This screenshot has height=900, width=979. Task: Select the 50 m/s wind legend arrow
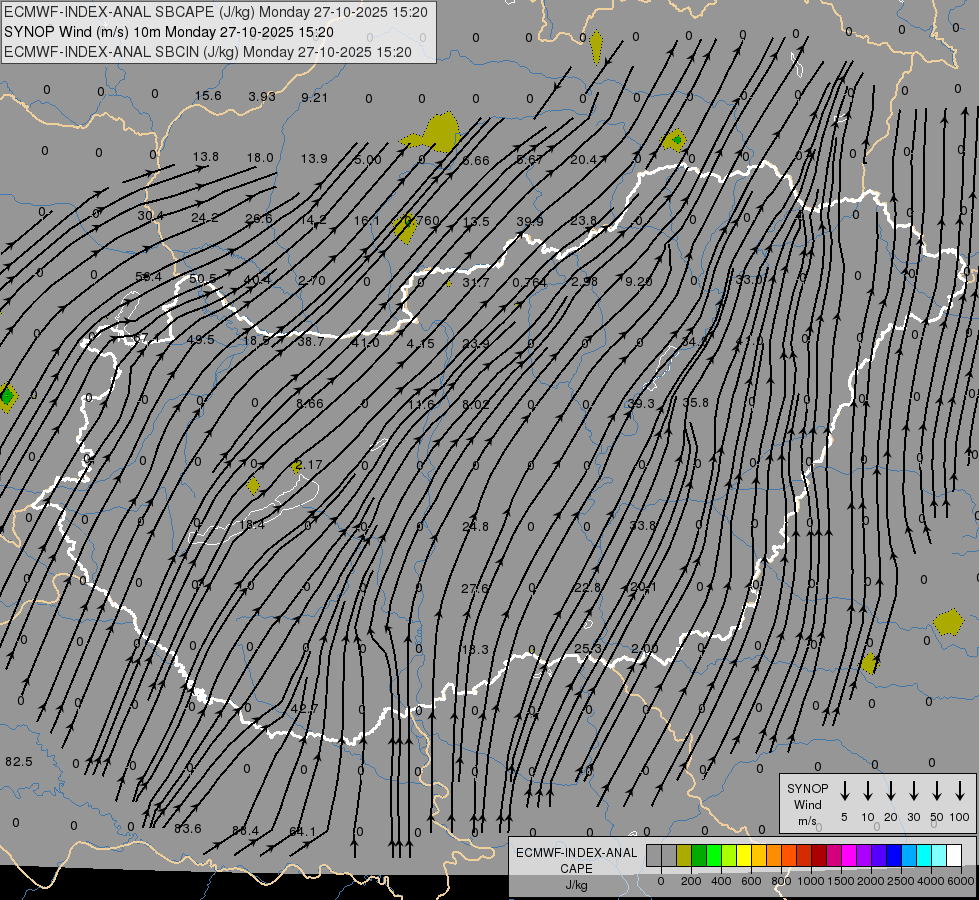tap(937, 791)
